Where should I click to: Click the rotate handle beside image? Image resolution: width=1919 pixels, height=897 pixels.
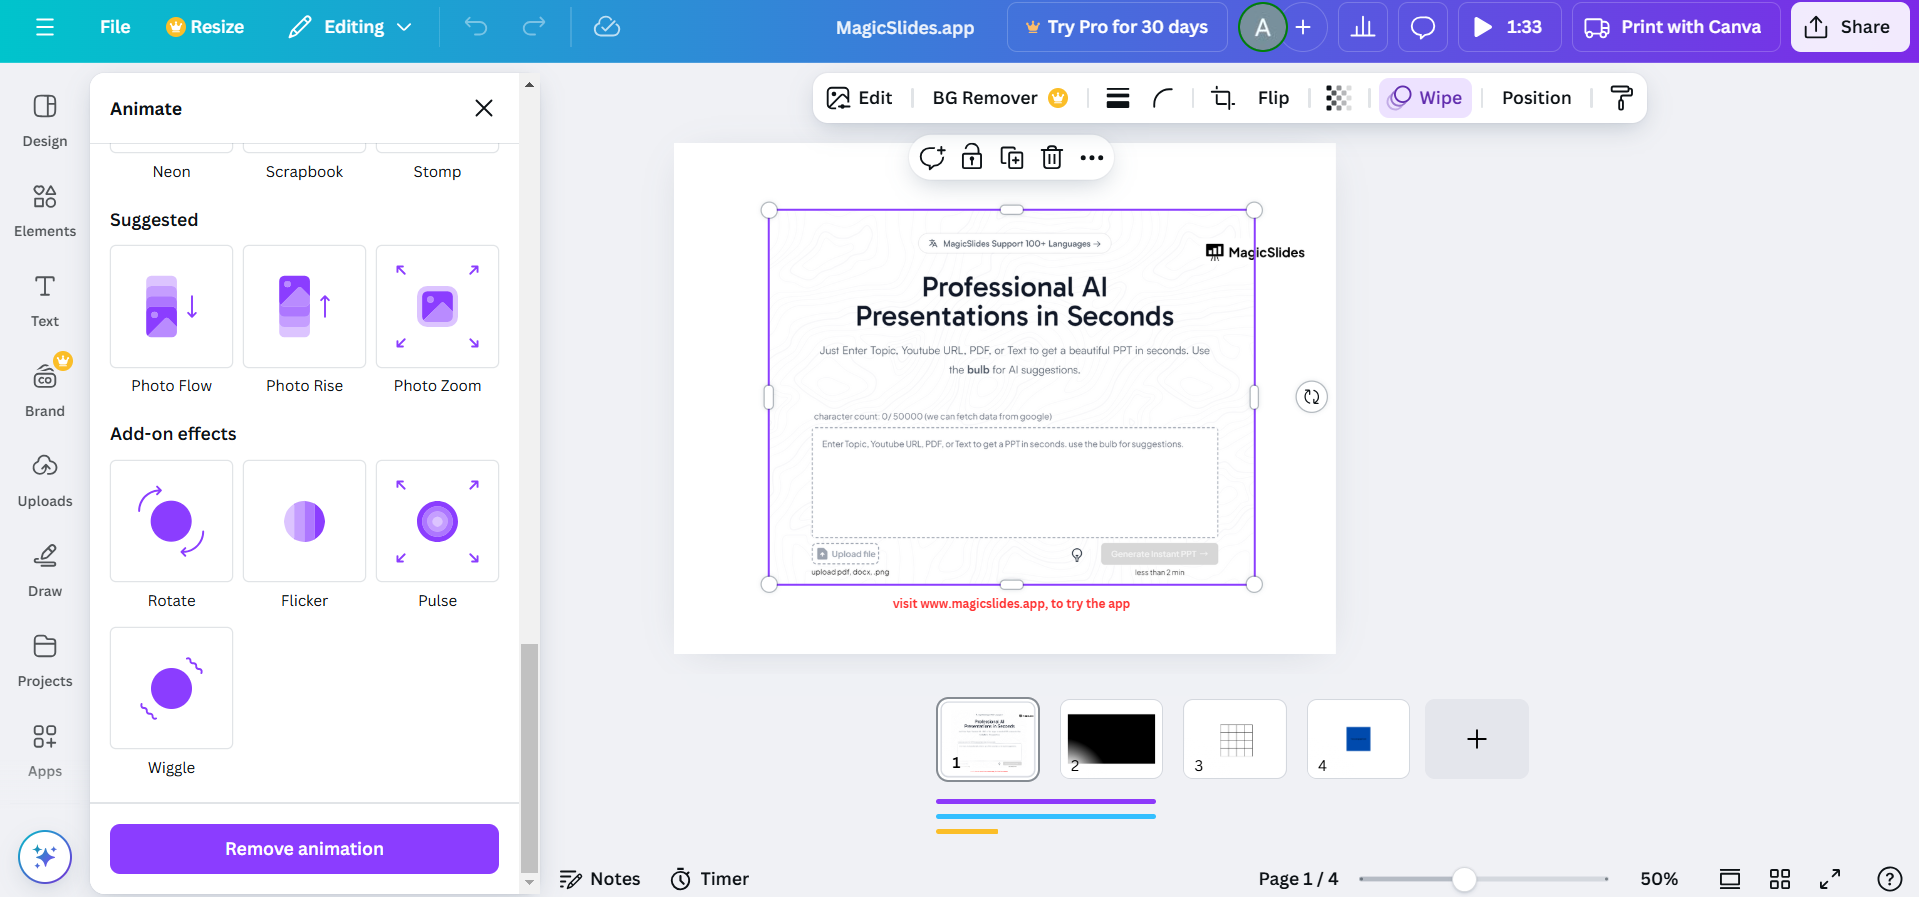tap(1312, 397)
